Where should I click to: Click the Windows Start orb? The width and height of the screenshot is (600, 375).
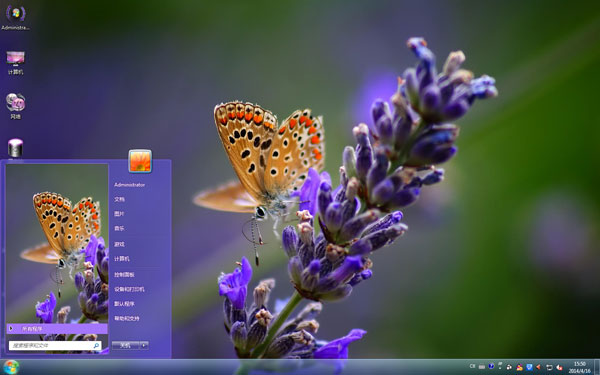point(10,367)
